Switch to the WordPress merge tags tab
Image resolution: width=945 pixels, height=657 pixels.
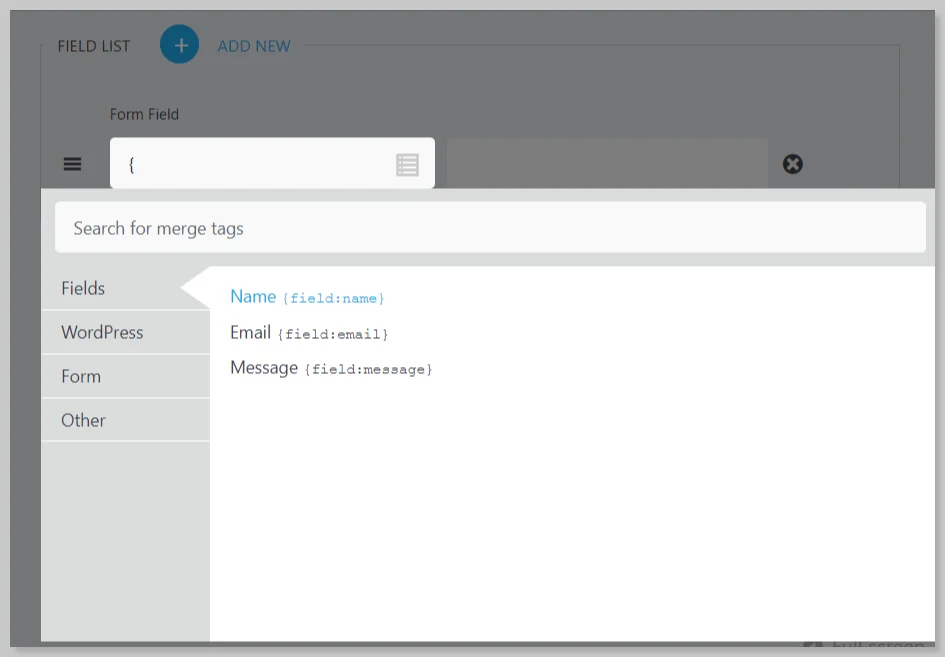point(102,332)
